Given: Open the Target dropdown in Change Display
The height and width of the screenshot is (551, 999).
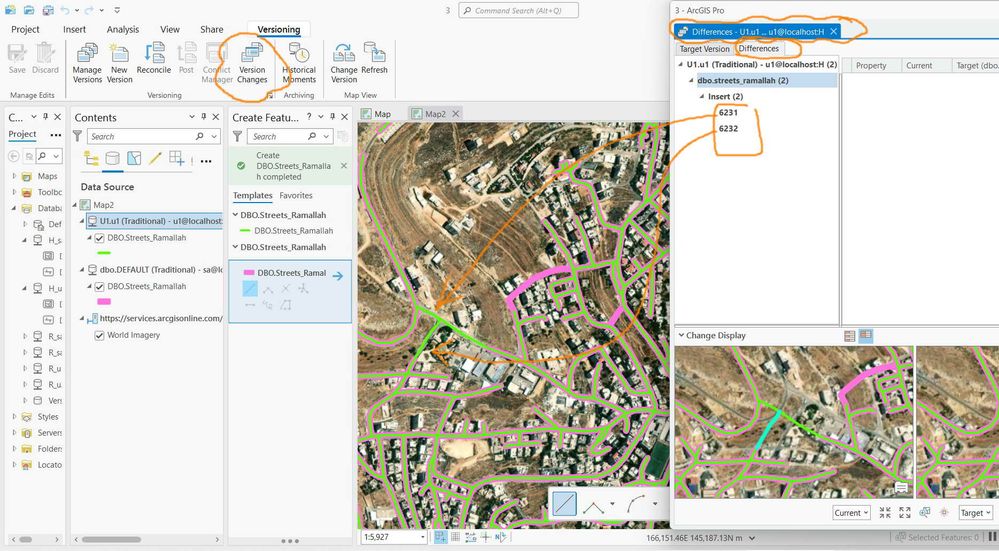Looking at the screenshot, I should [976, 513].
